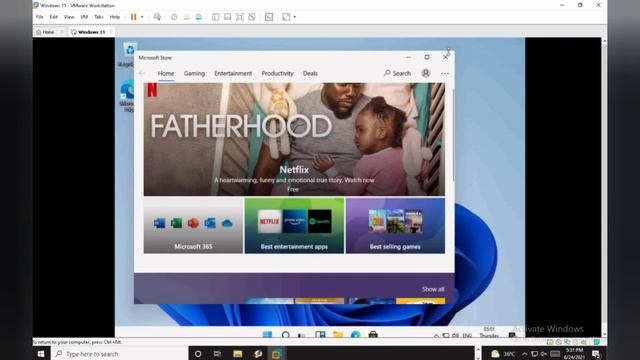Viewport: 640px width, 360px height.
Task: Click the host taskbar search box
Action: coord(119,354)
